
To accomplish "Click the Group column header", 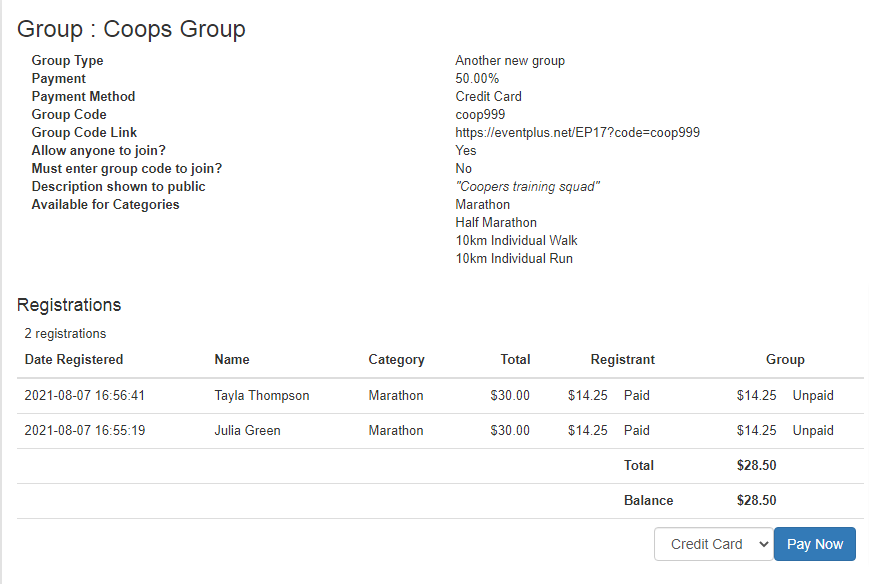I will pos(785,359).
